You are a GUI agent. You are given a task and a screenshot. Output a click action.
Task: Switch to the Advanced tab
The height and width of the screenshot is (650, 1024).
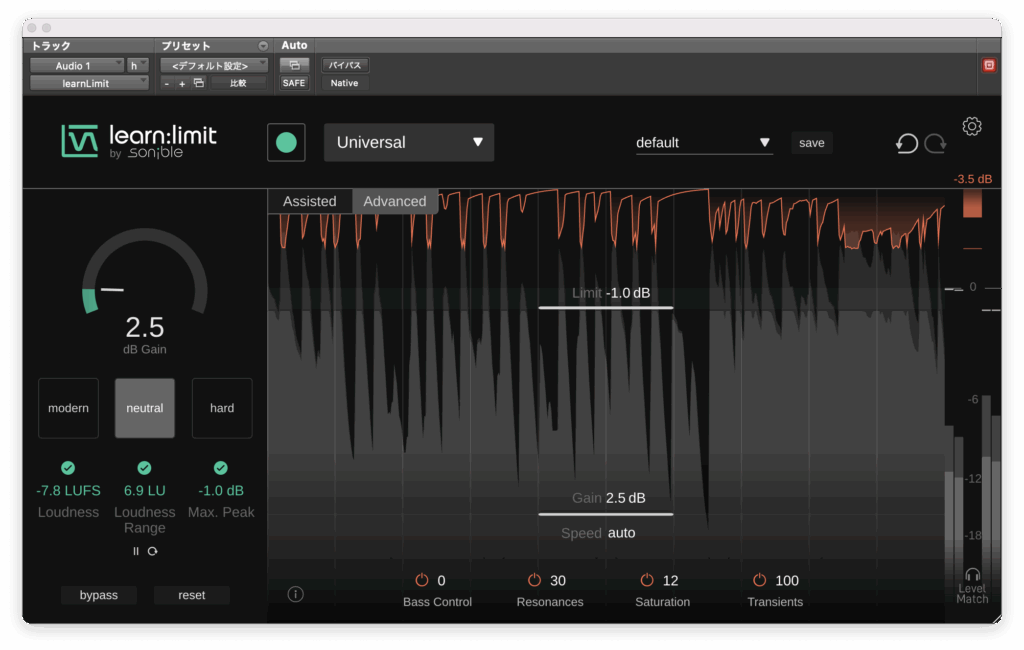coord(395,201)
